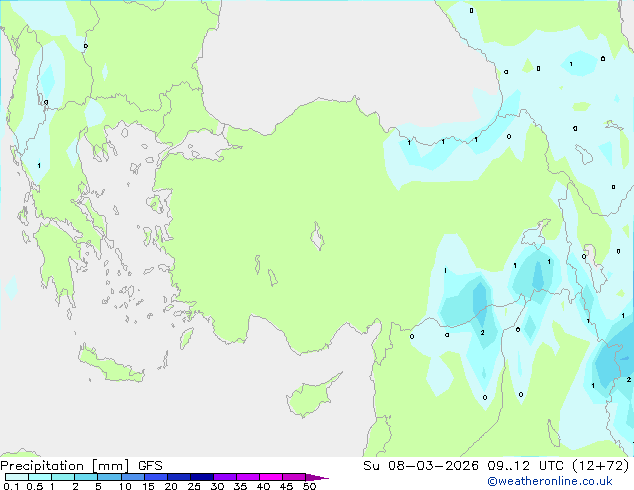The image size is (634, 490).
Task: Choose the 30–35 mm purple legend swatch
Action: tap(224, 477)
